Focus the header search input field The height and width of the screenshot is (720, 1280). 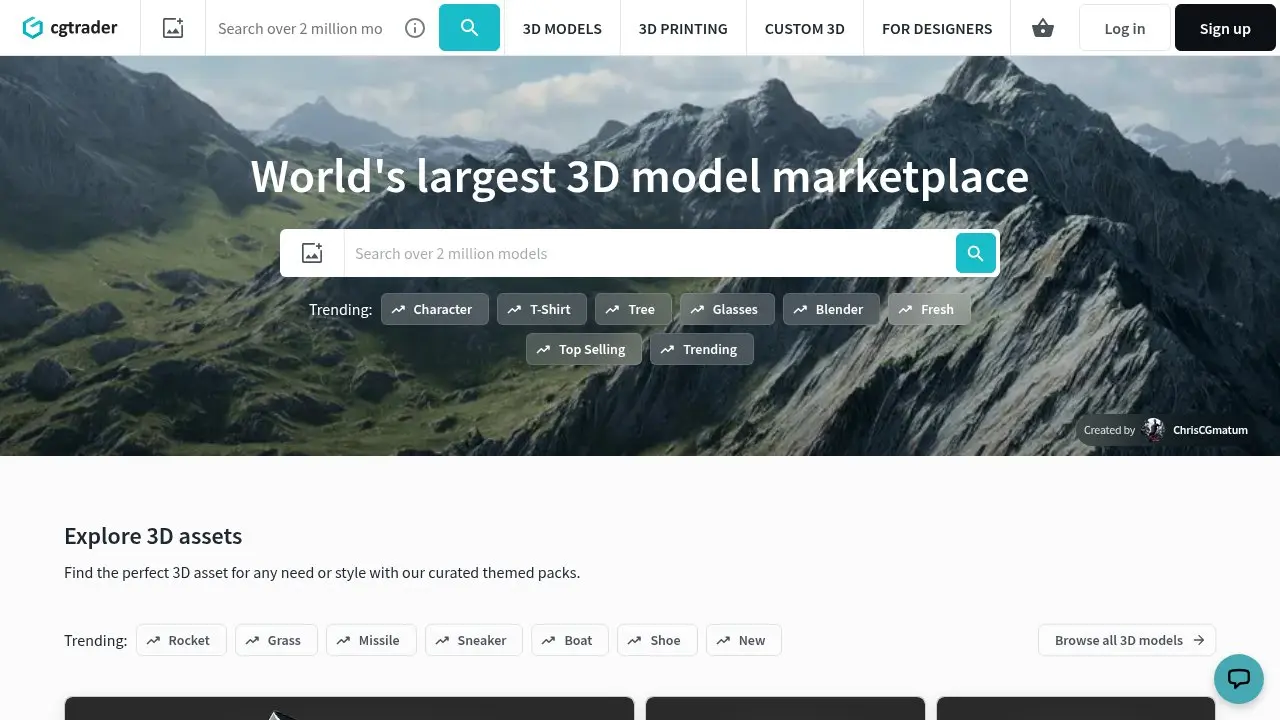click(x=300, y=28)
